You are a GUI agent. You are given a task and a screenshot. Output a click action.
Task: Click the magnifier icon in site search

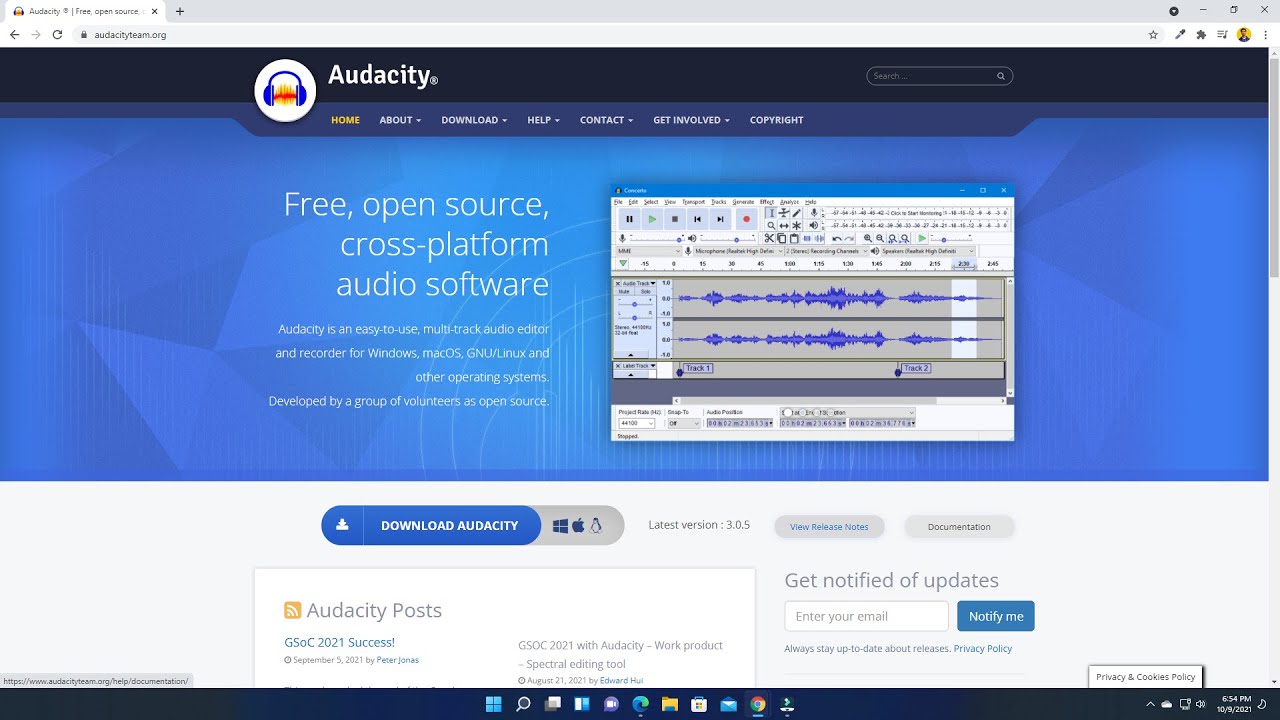1000,76
